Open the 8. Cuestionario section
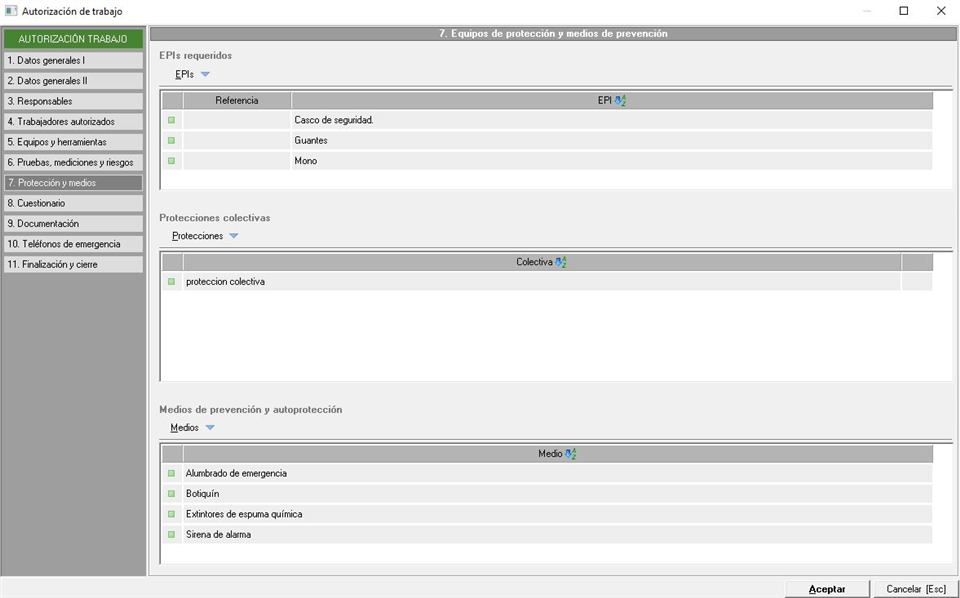The image size is (960, 598). click(x=73, y=203)
